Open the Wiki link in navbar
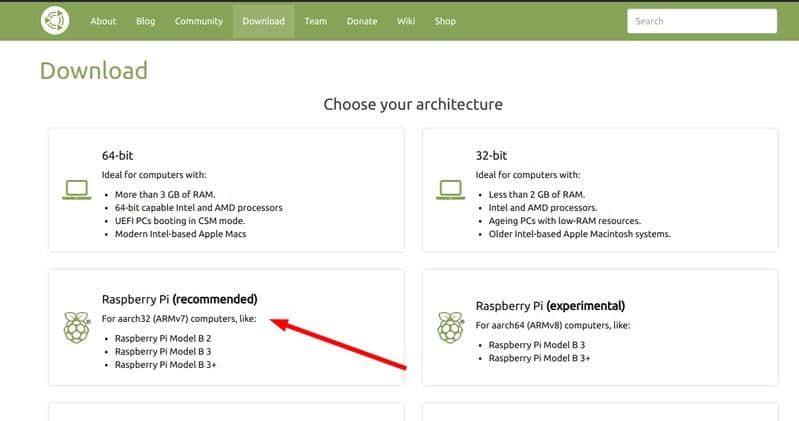This screenshot has width=799, height=421. point(406,21)
